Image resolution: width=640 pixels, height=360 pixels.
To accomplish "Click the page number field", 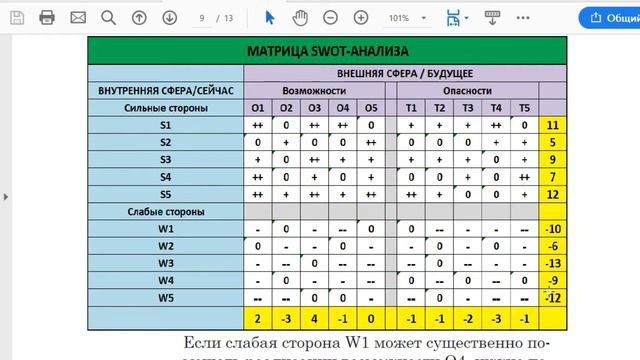I will (202, 18).
